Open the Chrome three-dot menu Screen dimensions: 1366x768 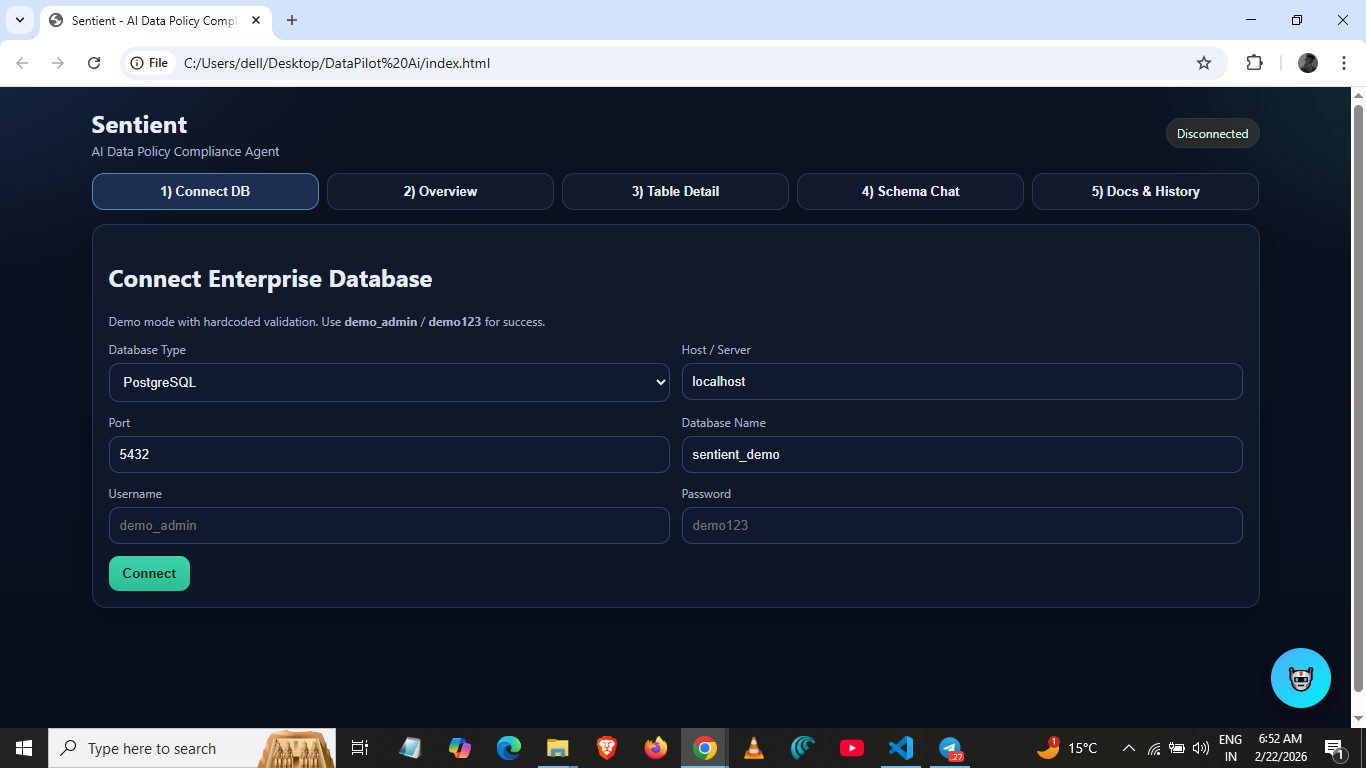click(1343, 63)
